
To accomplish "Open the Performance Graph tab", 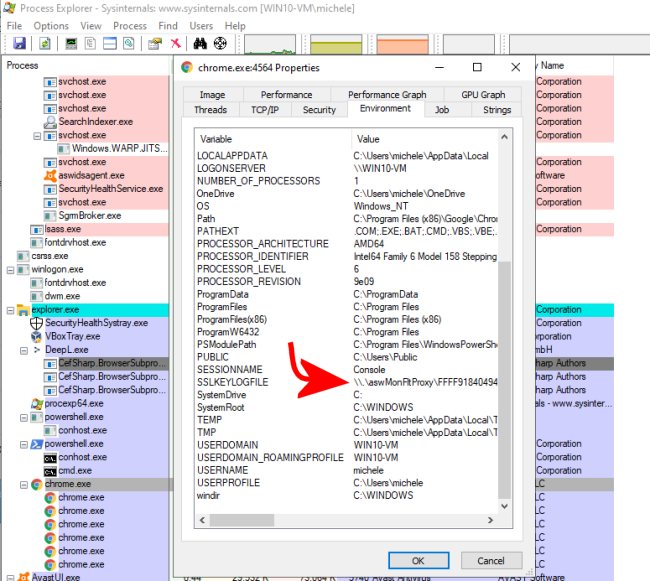I will (x=387, y=94).
